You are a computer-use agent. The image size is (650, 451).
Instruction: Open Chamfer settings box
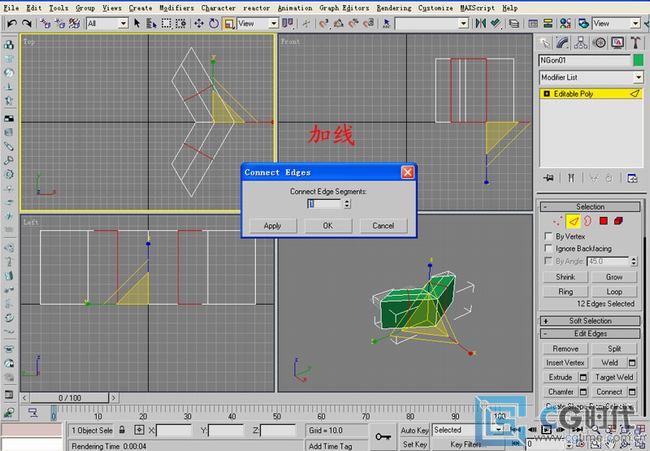pyautogui.click(x=583, y=392)
